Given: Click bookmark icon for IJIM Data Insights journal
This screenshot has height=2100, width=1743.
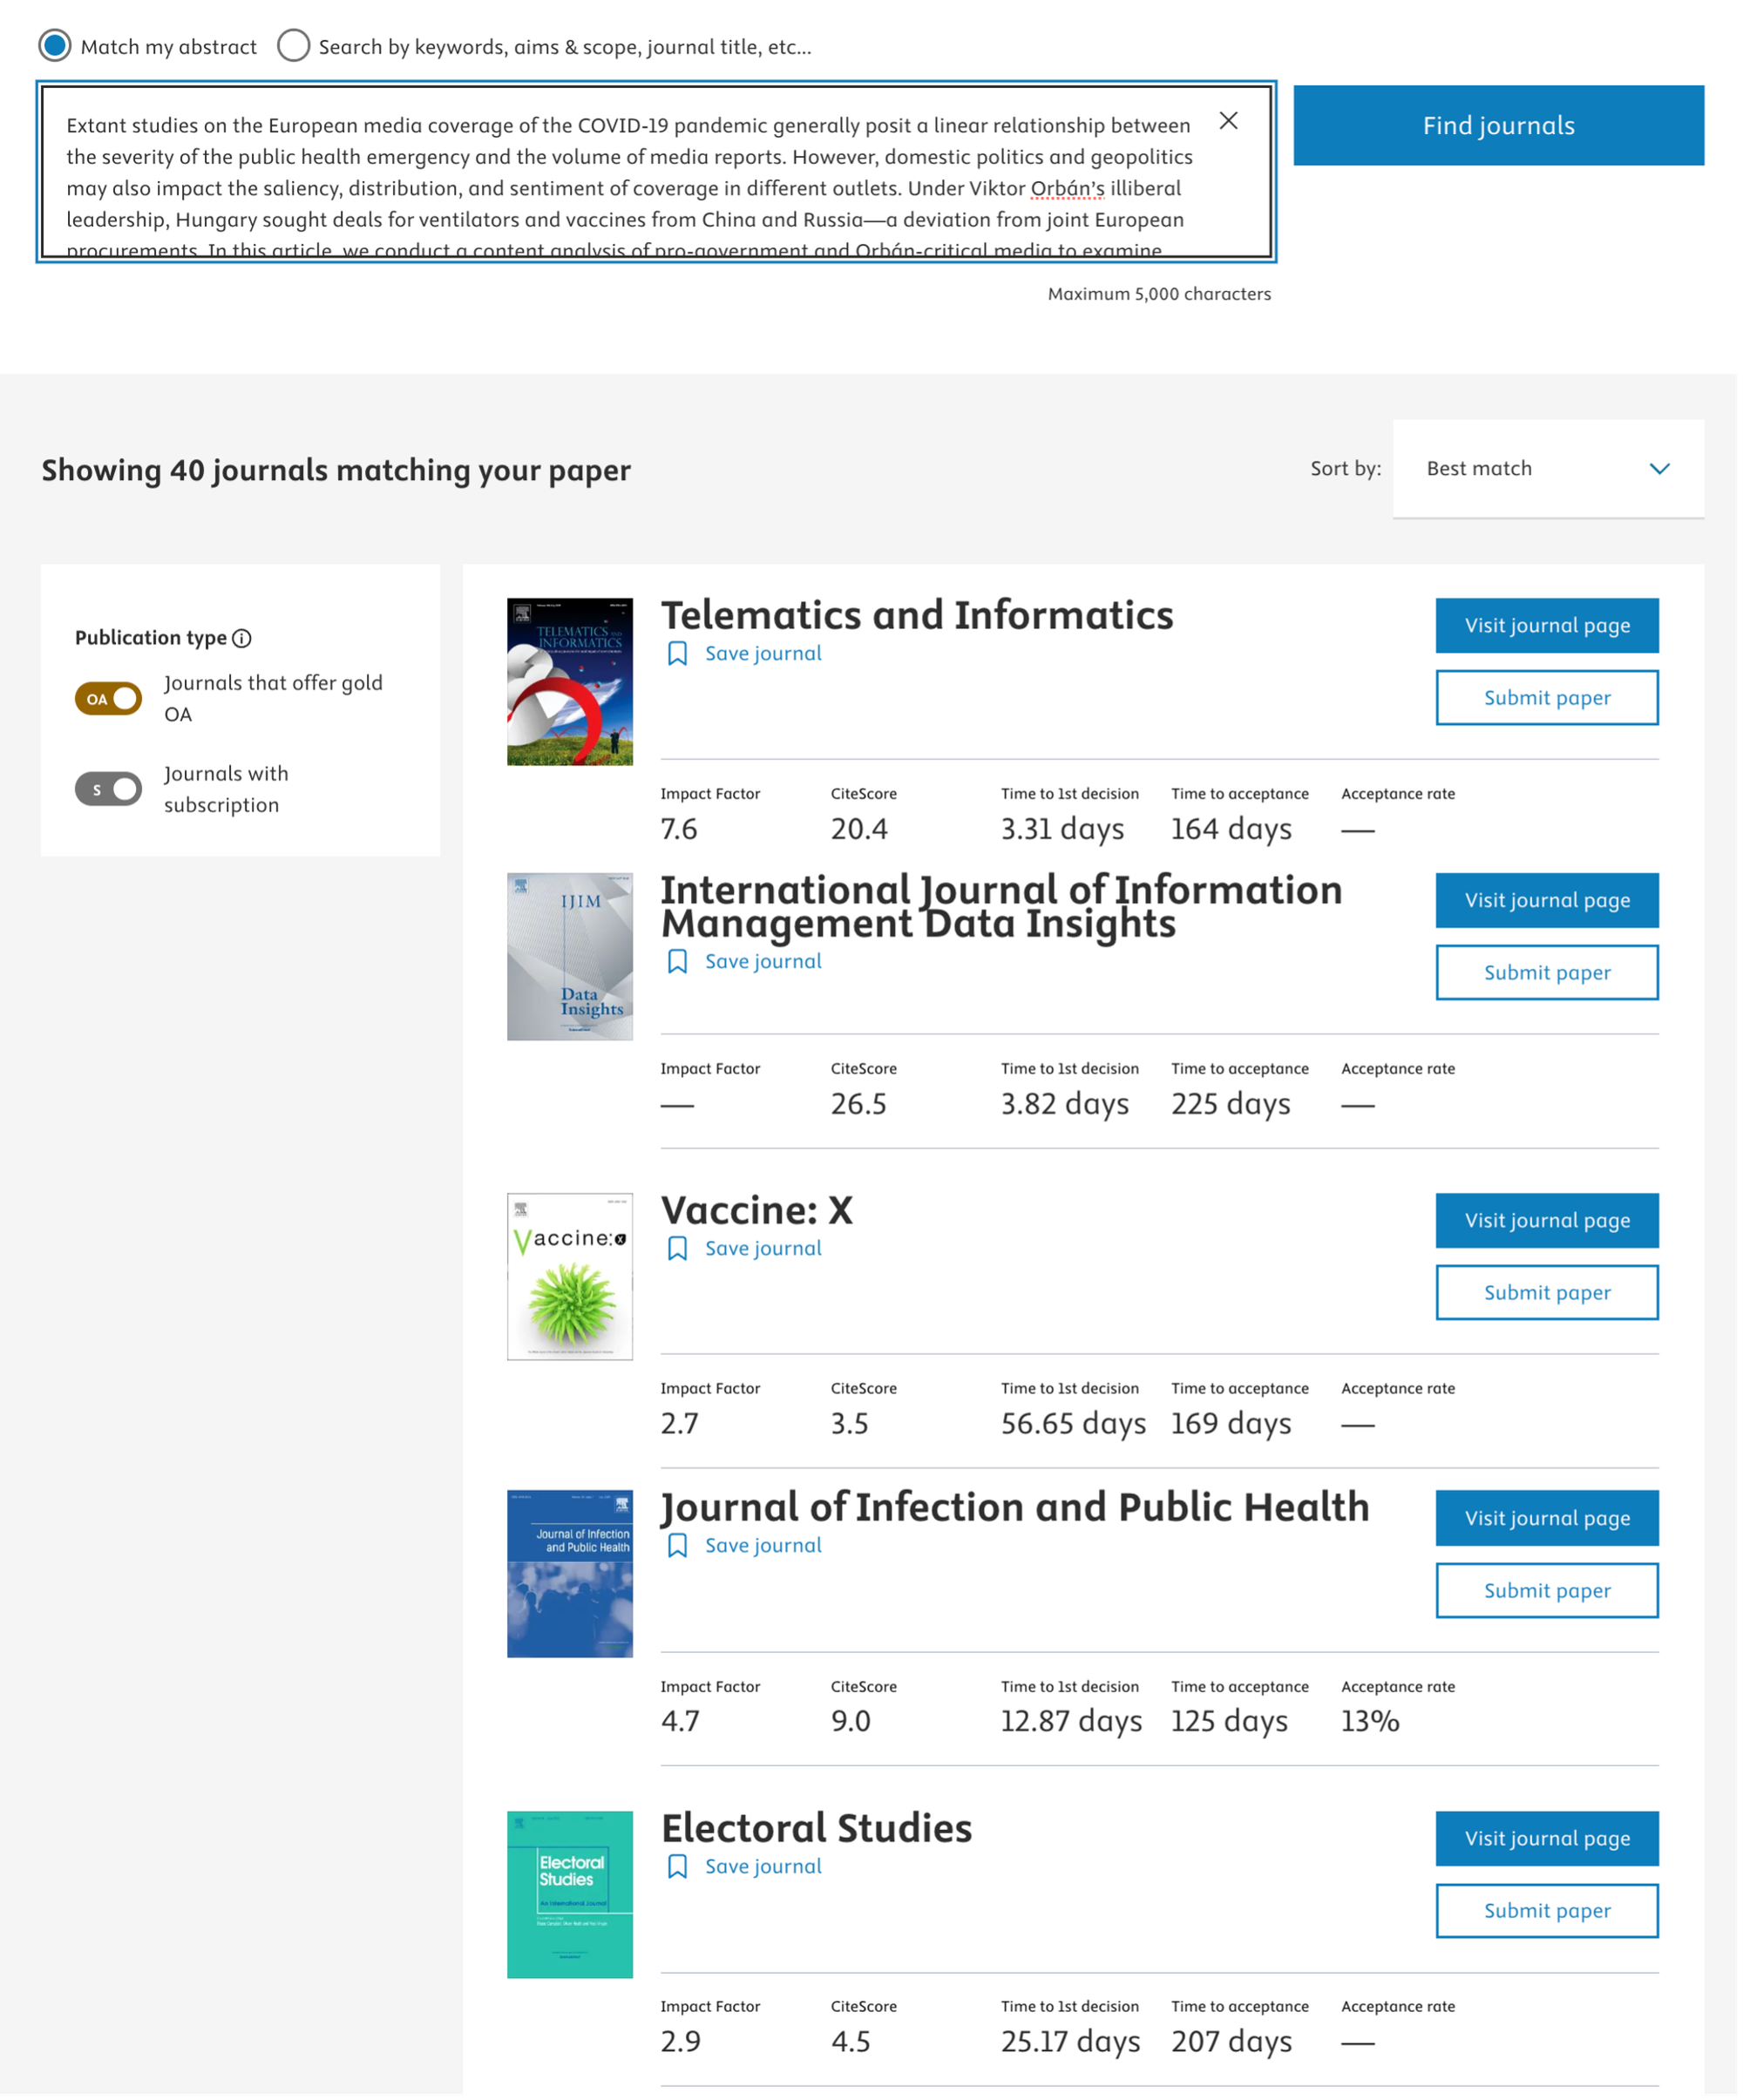Looking at the screenshot, I should tap(678, 963).
